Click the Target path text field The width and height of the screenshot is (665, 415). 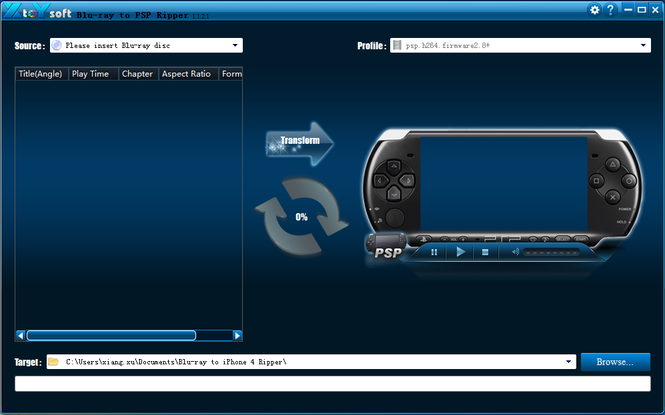click(x=311, y=362)
